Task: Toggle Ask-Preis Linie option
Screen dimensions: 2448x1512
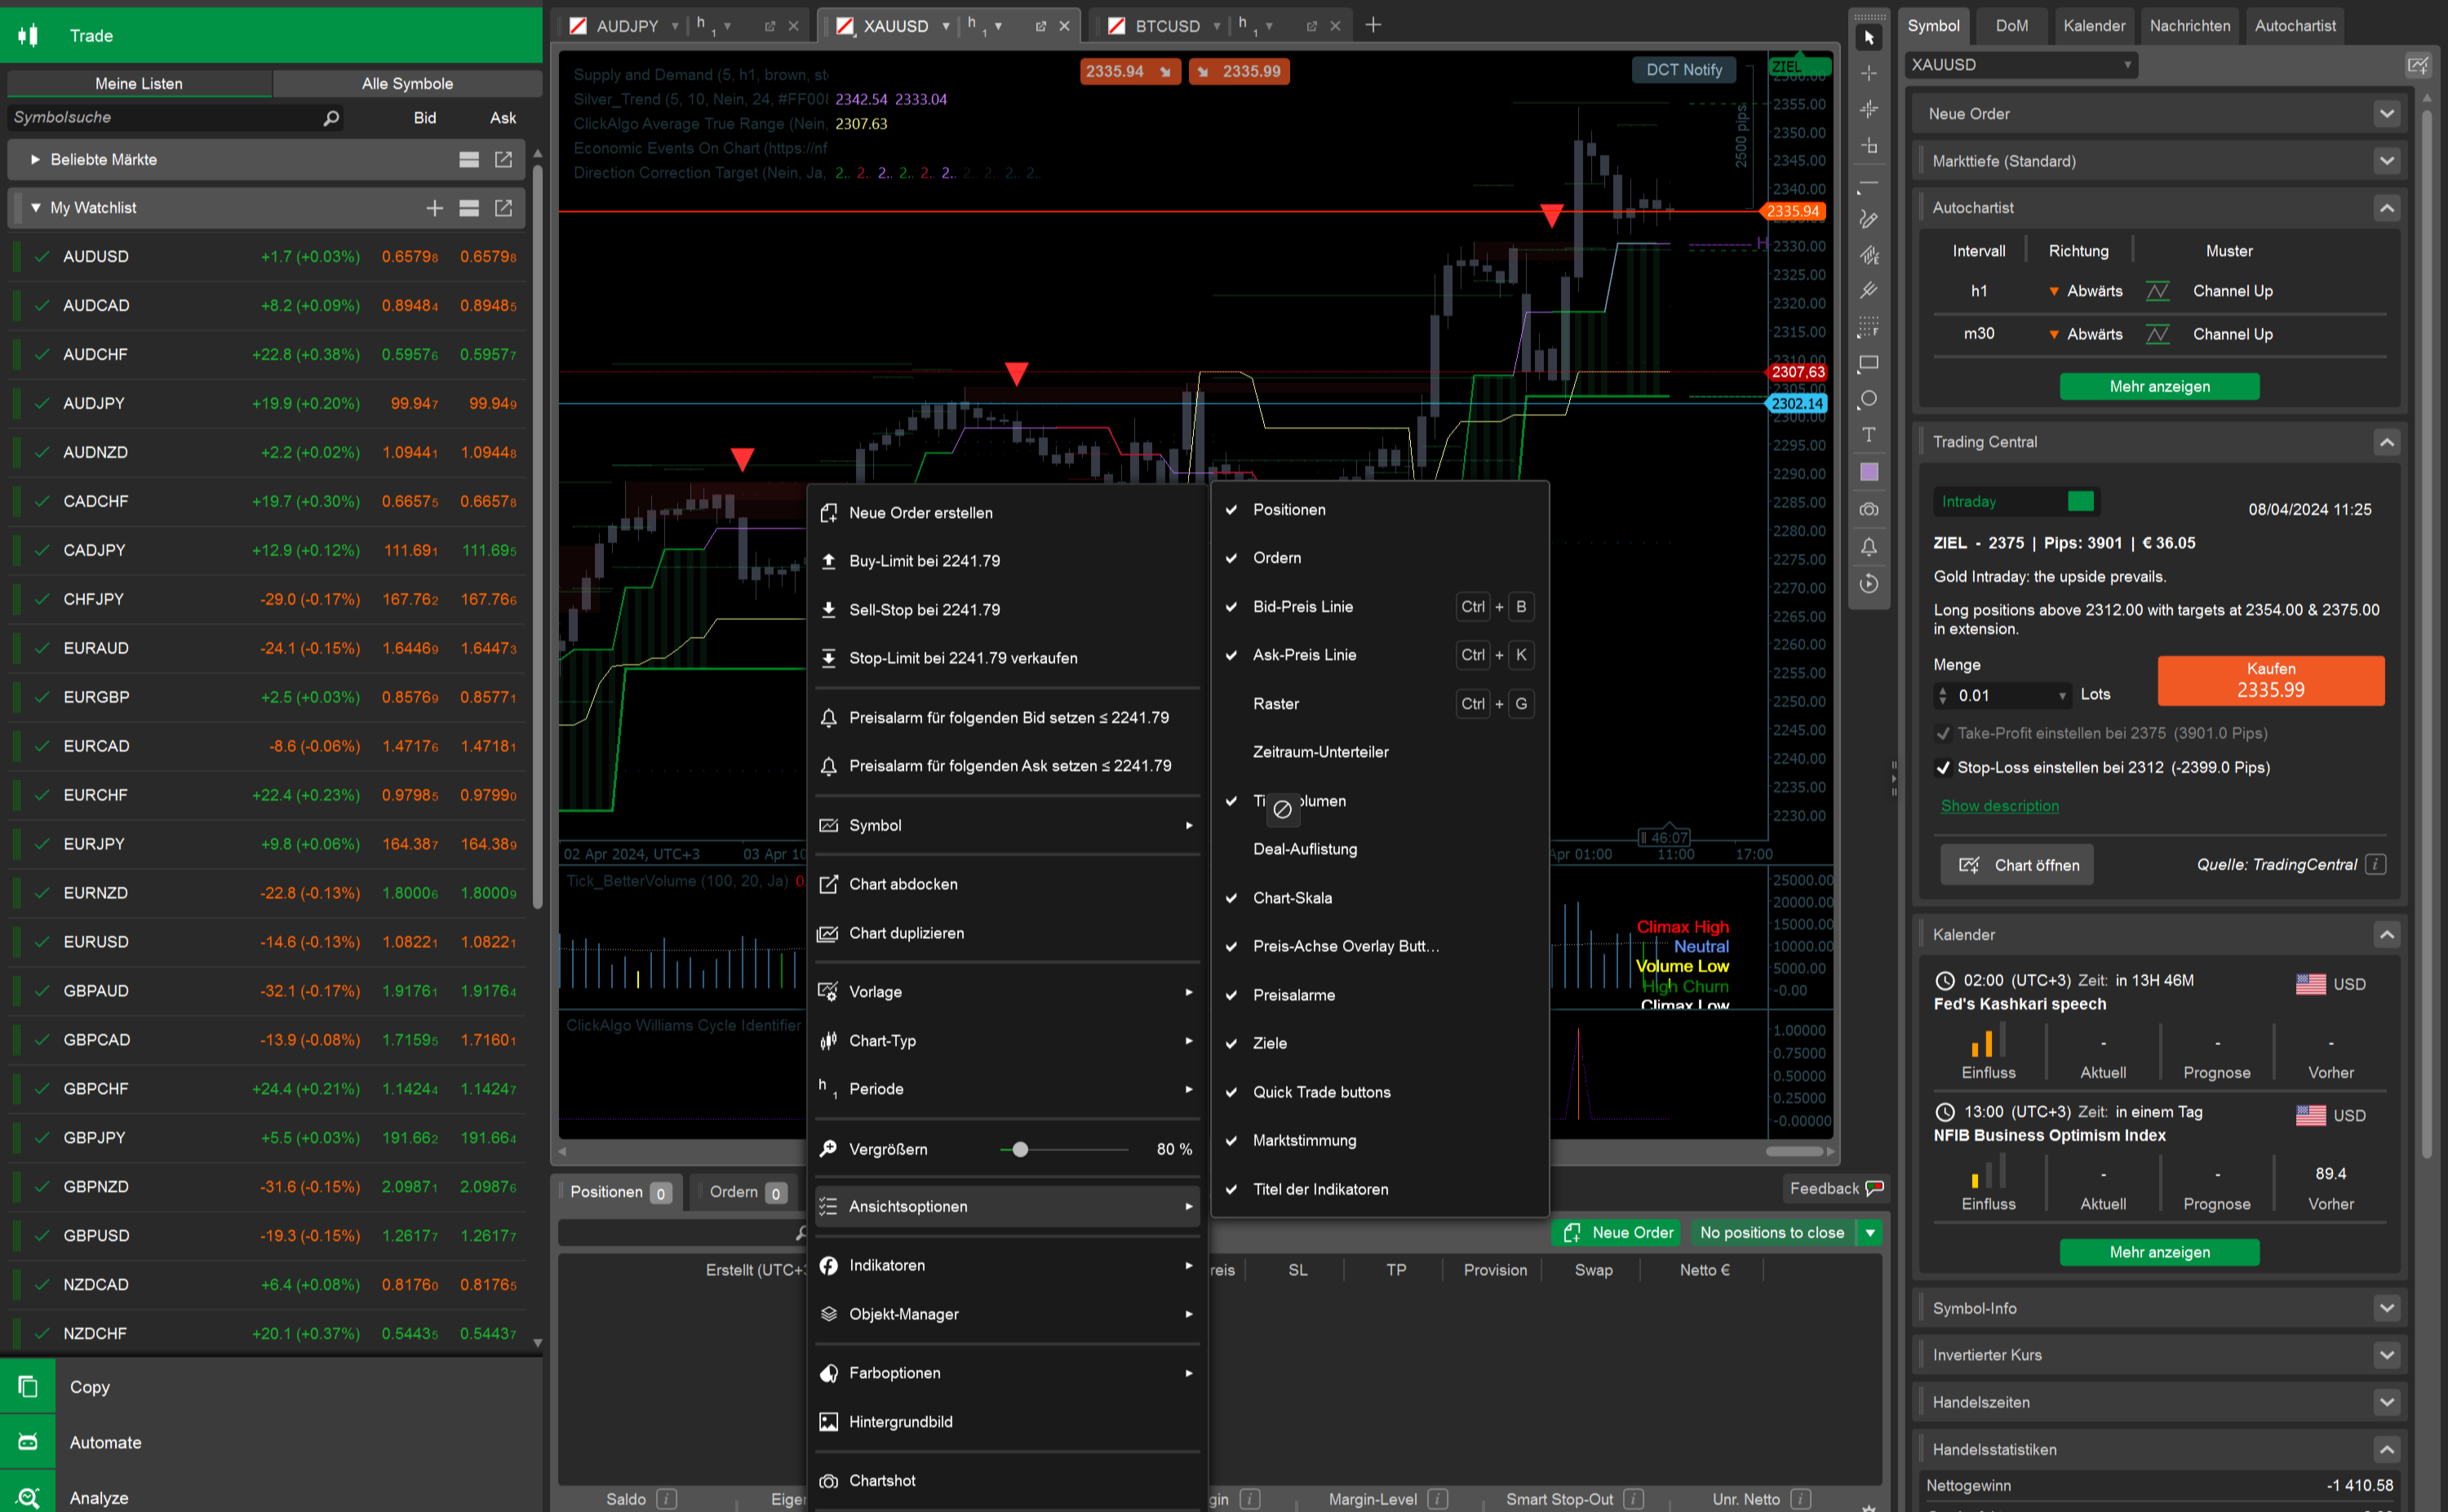Action: pyautogui.click(x=1380, y=655)
